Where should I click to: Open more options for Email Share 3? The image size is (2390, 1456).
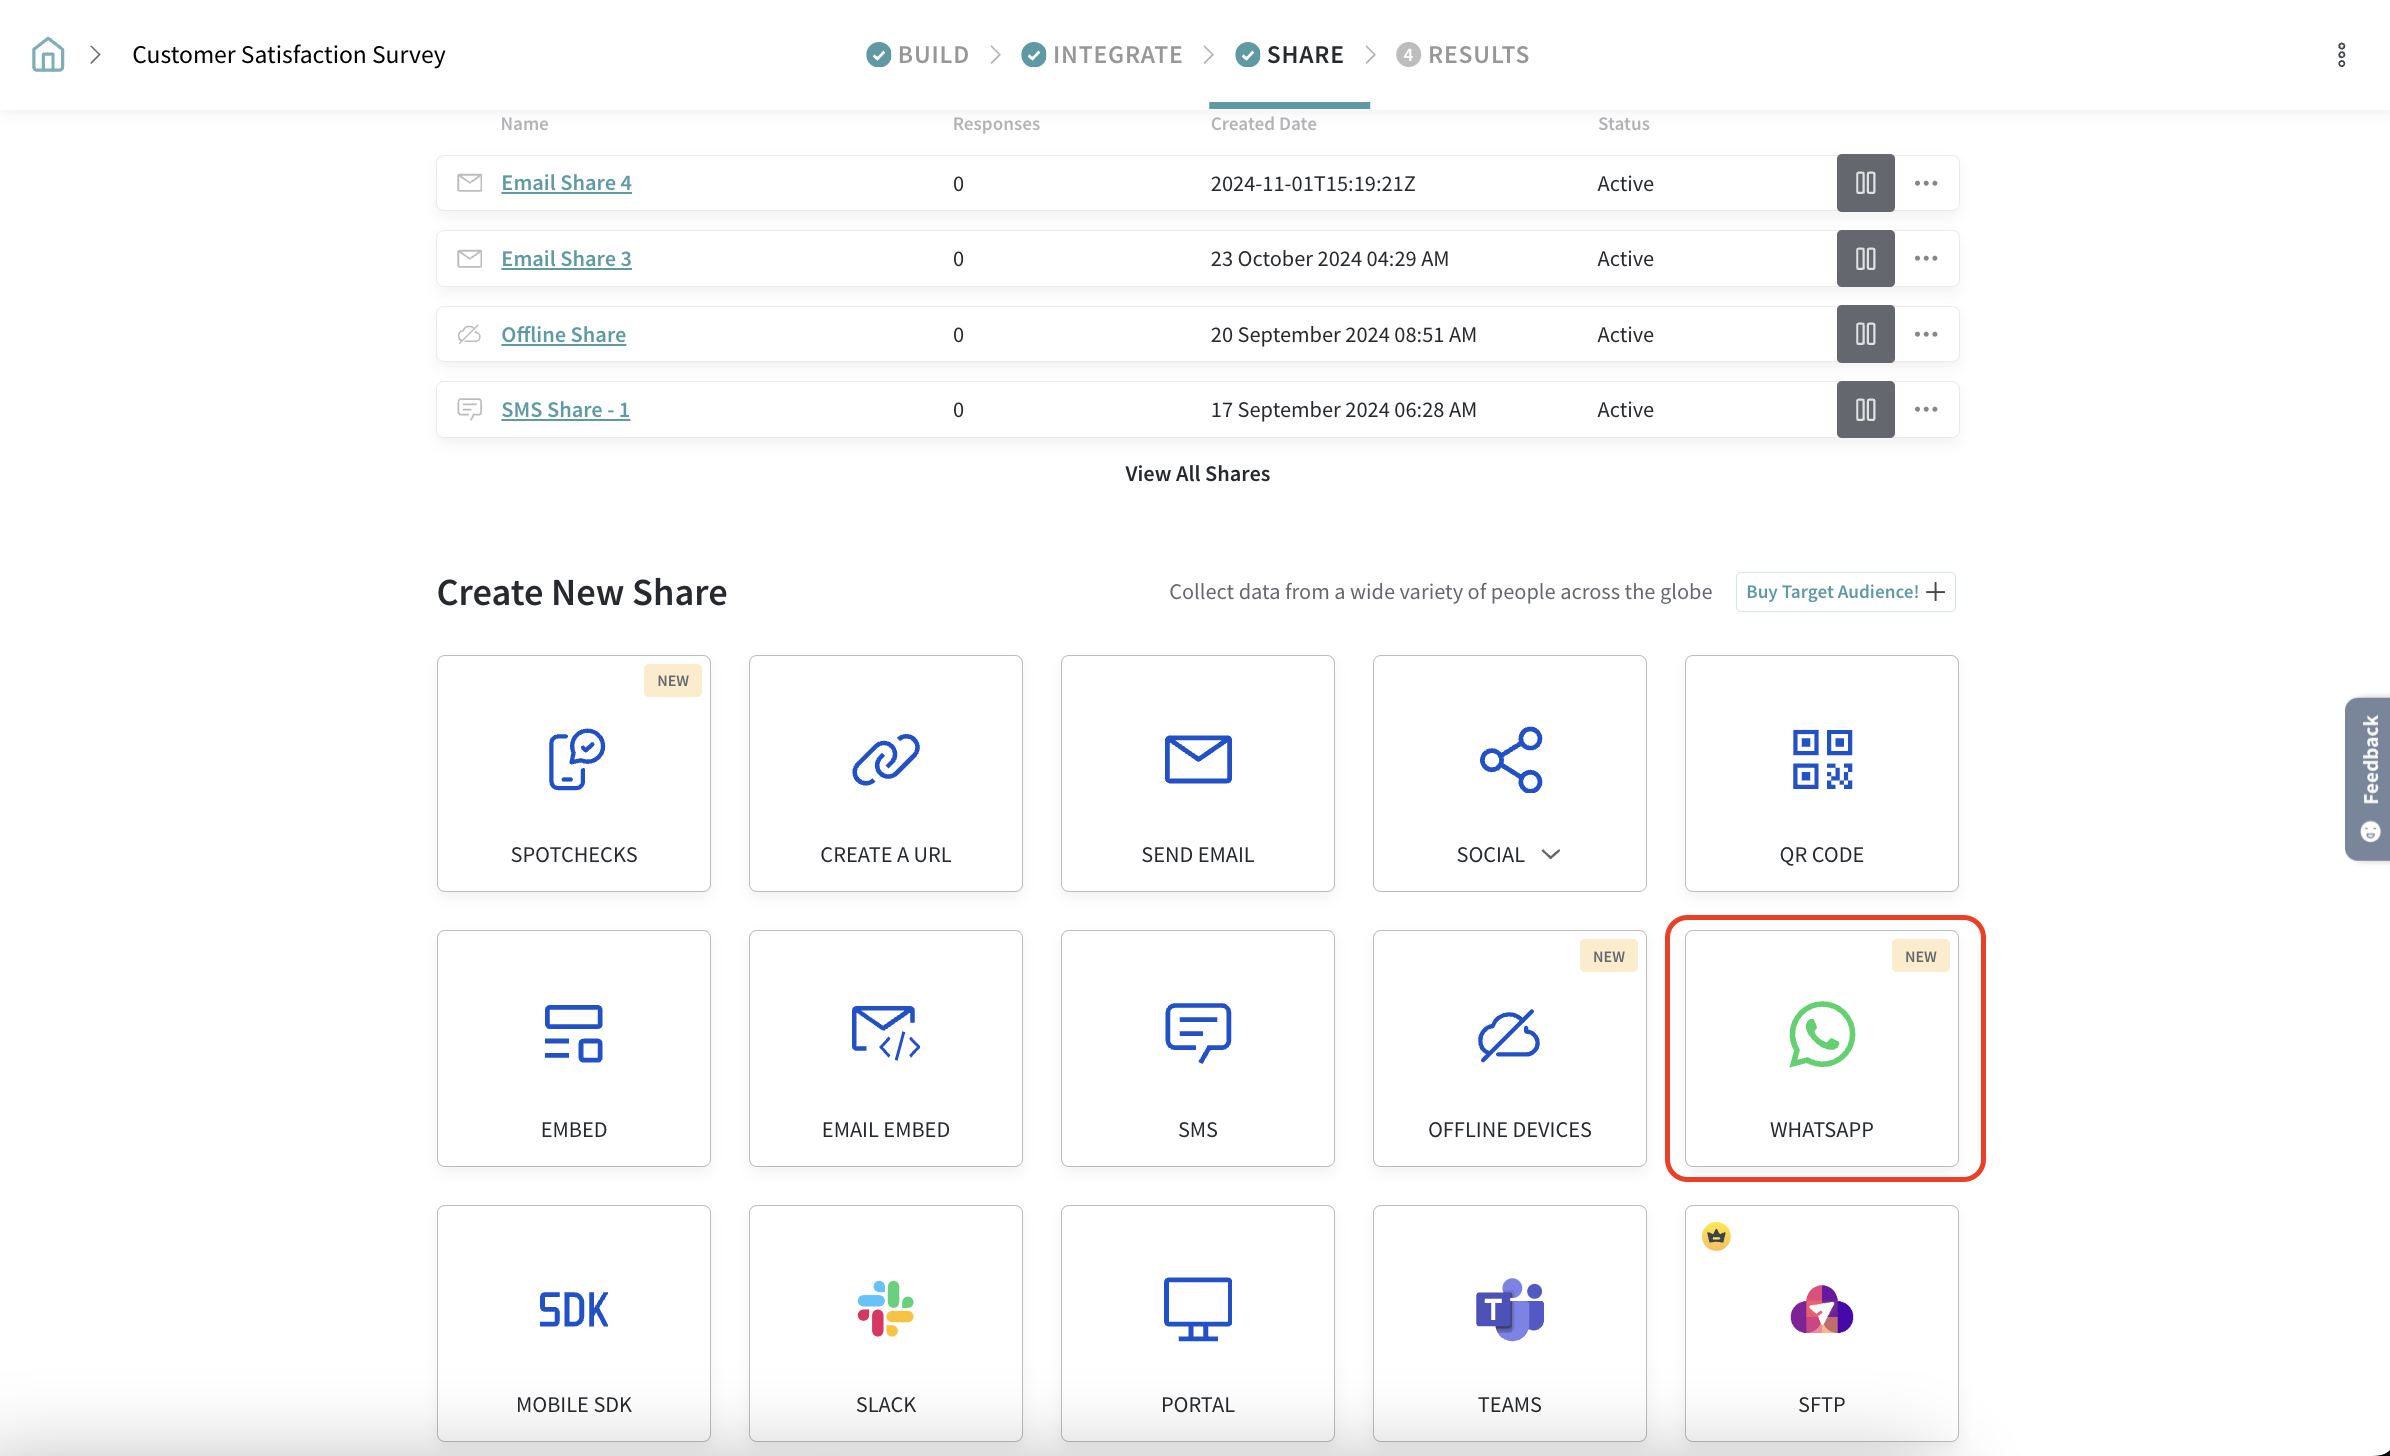[1926, 258]
